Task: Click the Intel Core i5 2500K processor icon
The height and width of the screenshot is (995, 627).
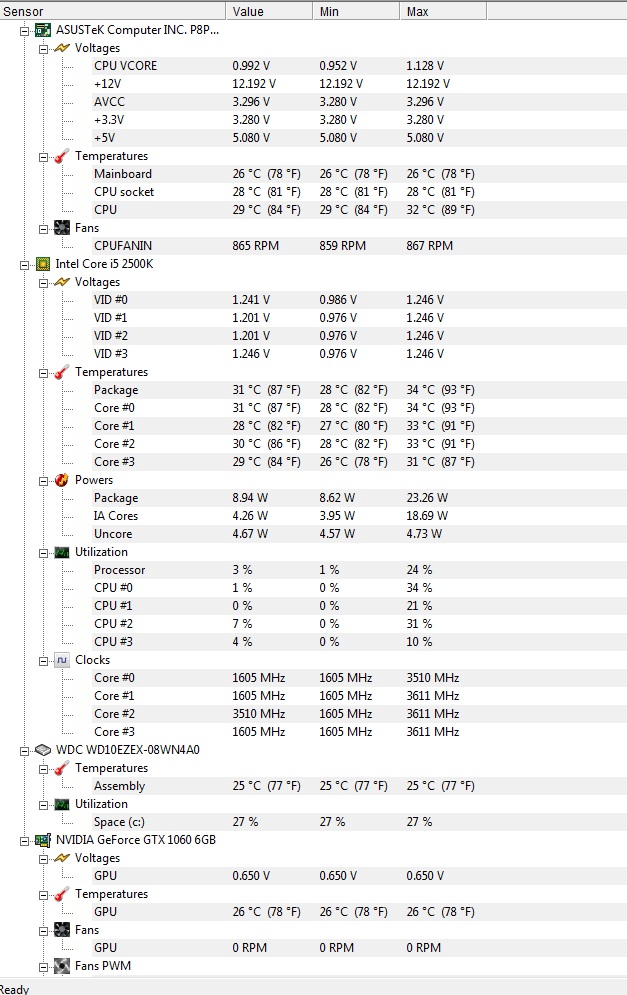Action: coord(43,264)
